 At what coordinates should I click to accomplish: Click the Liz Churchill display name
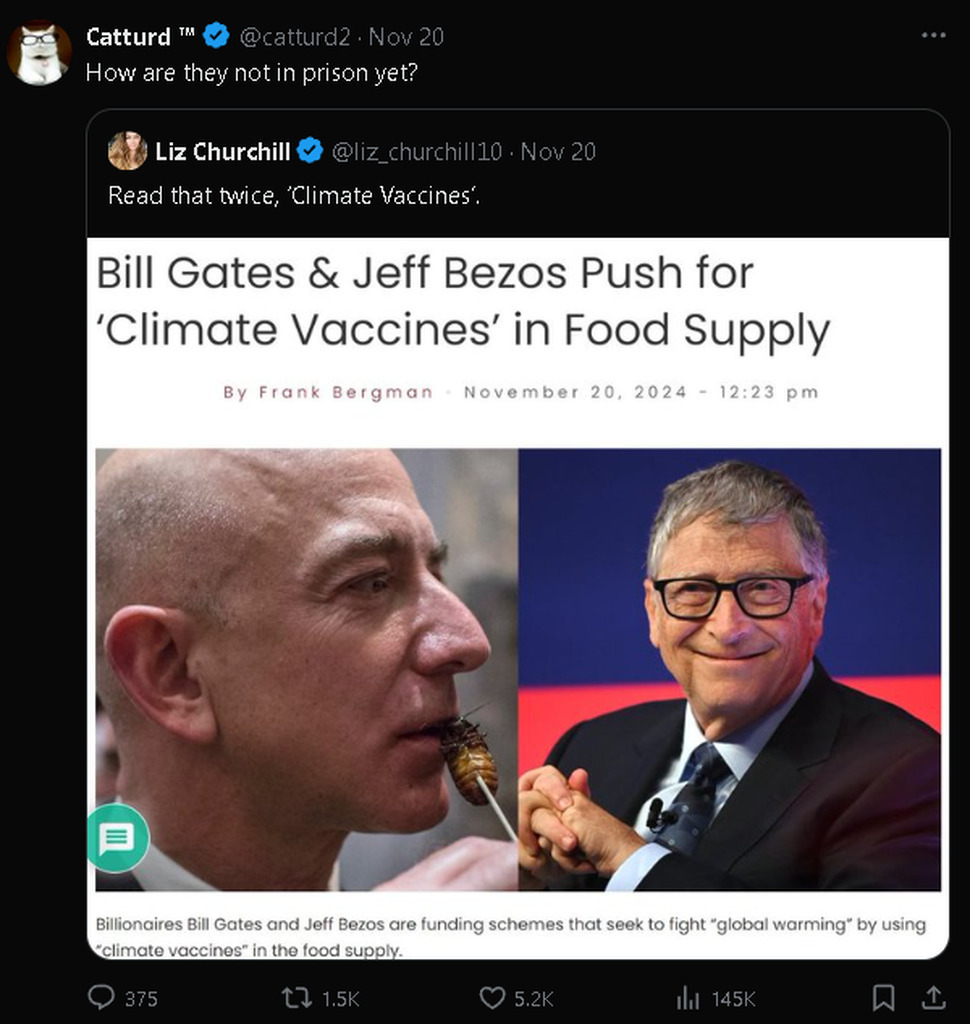pyautogui.click(x=222, y=151)
